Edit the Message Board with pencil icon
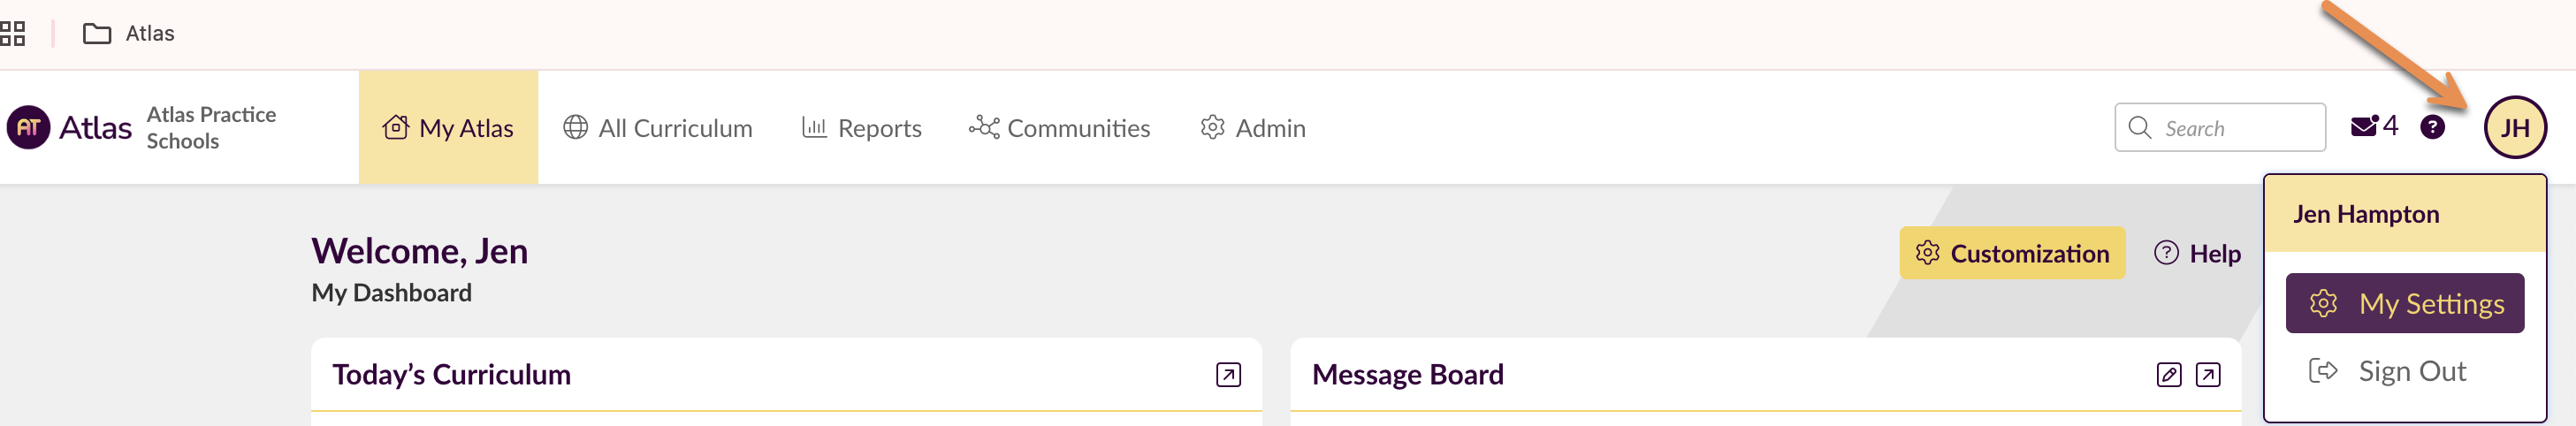 tap(2168, 374)
